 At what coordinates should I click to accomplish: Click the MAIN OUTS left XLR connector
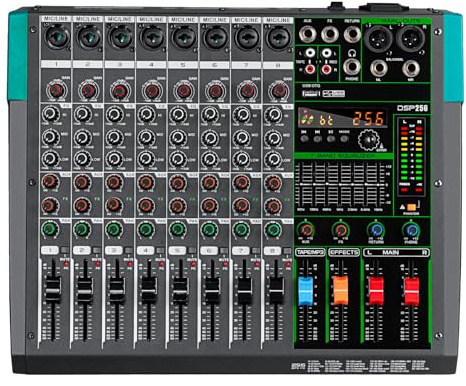pos(378,38)
